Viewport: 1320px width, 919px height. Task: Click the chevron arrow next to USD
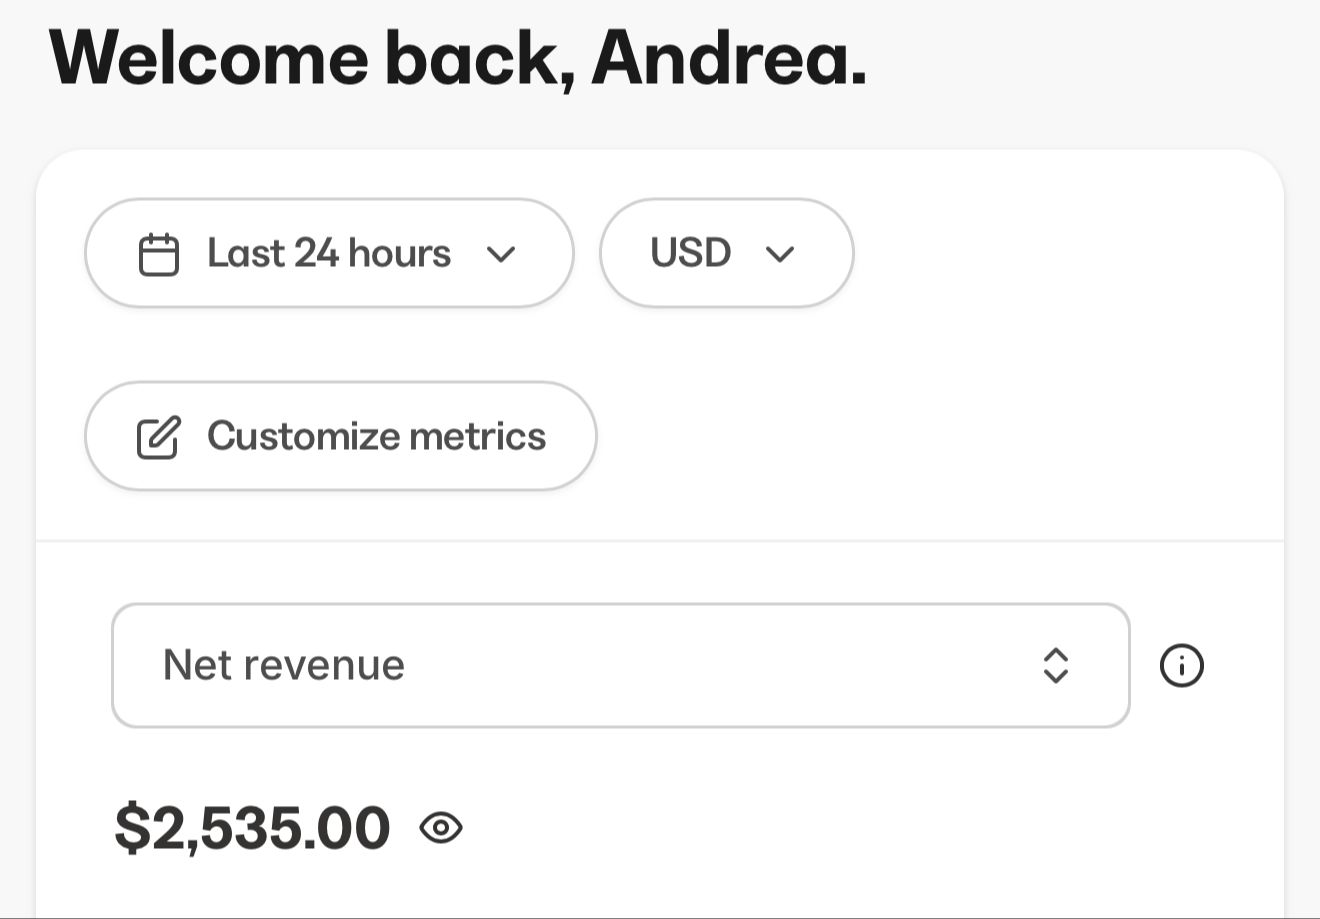[x=780, y=254]
